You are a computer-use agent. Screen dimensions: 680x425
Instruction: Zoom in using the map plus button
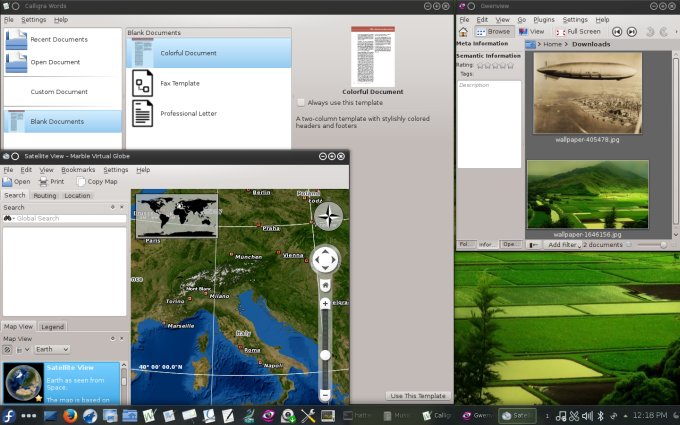tap(325, 303)
